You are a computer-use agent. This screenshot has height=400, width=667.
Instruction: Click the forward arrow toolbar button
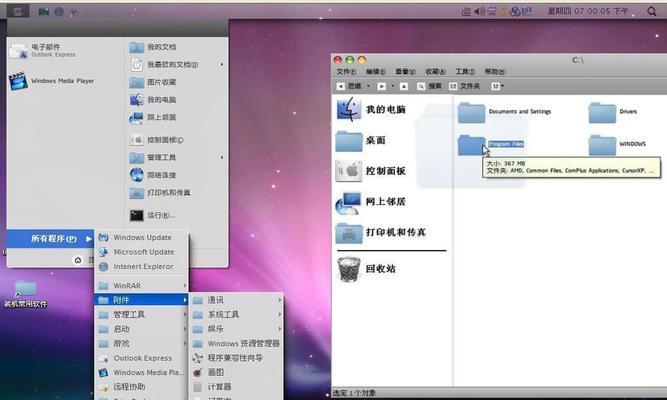[382, 86]
